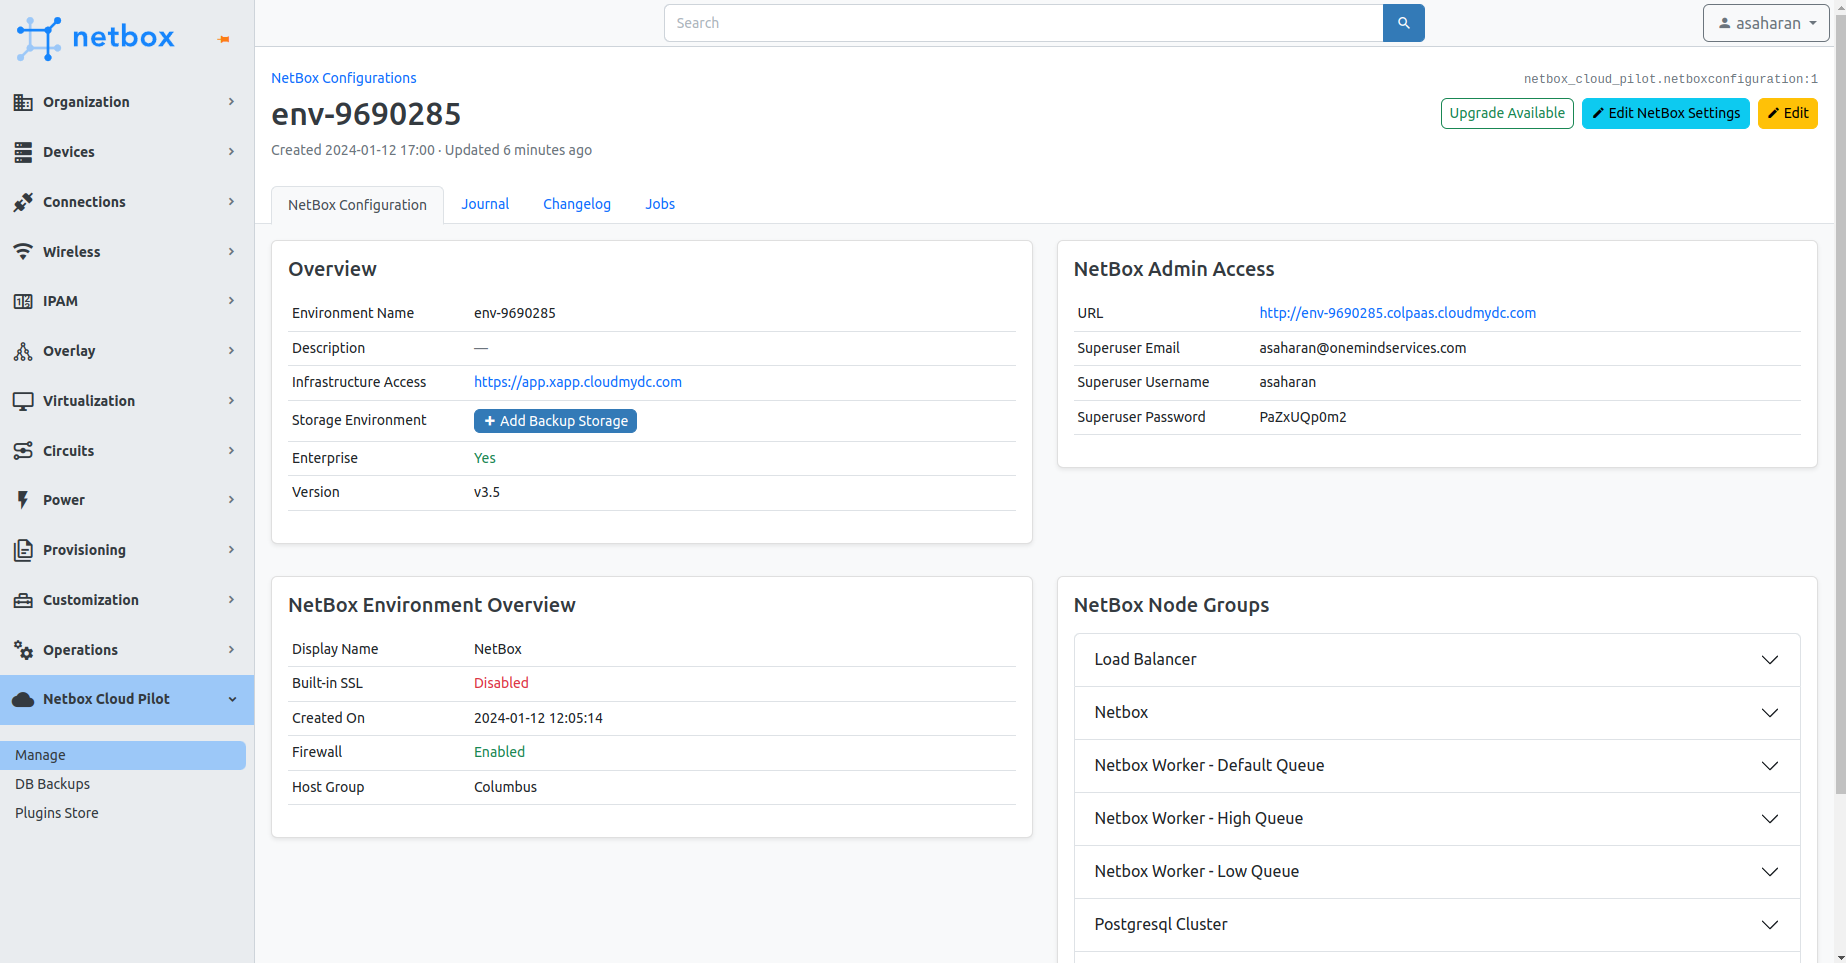Expand Netbox Worker - High Queue group

[x=1437, y=819]
